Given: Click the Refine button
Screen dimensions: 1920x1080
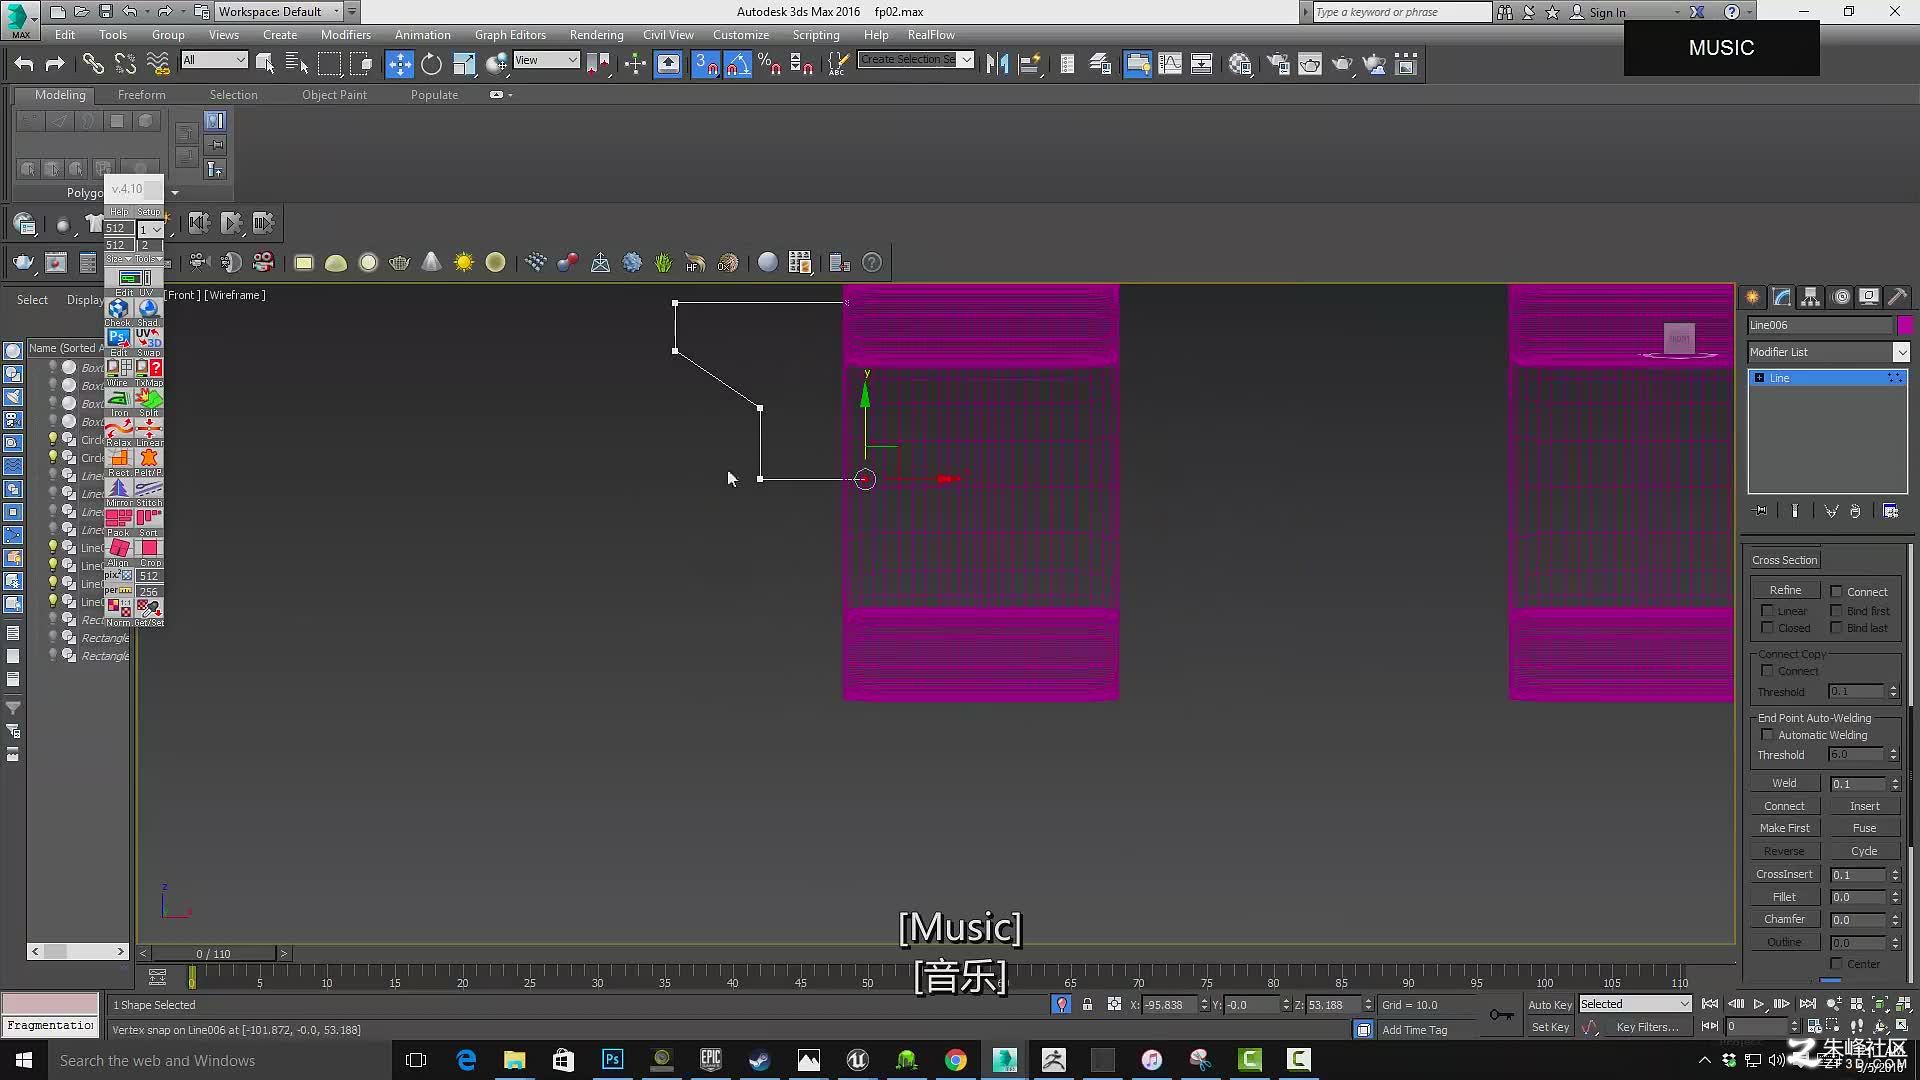Looking at the screenshot, I should [1785, 590].
